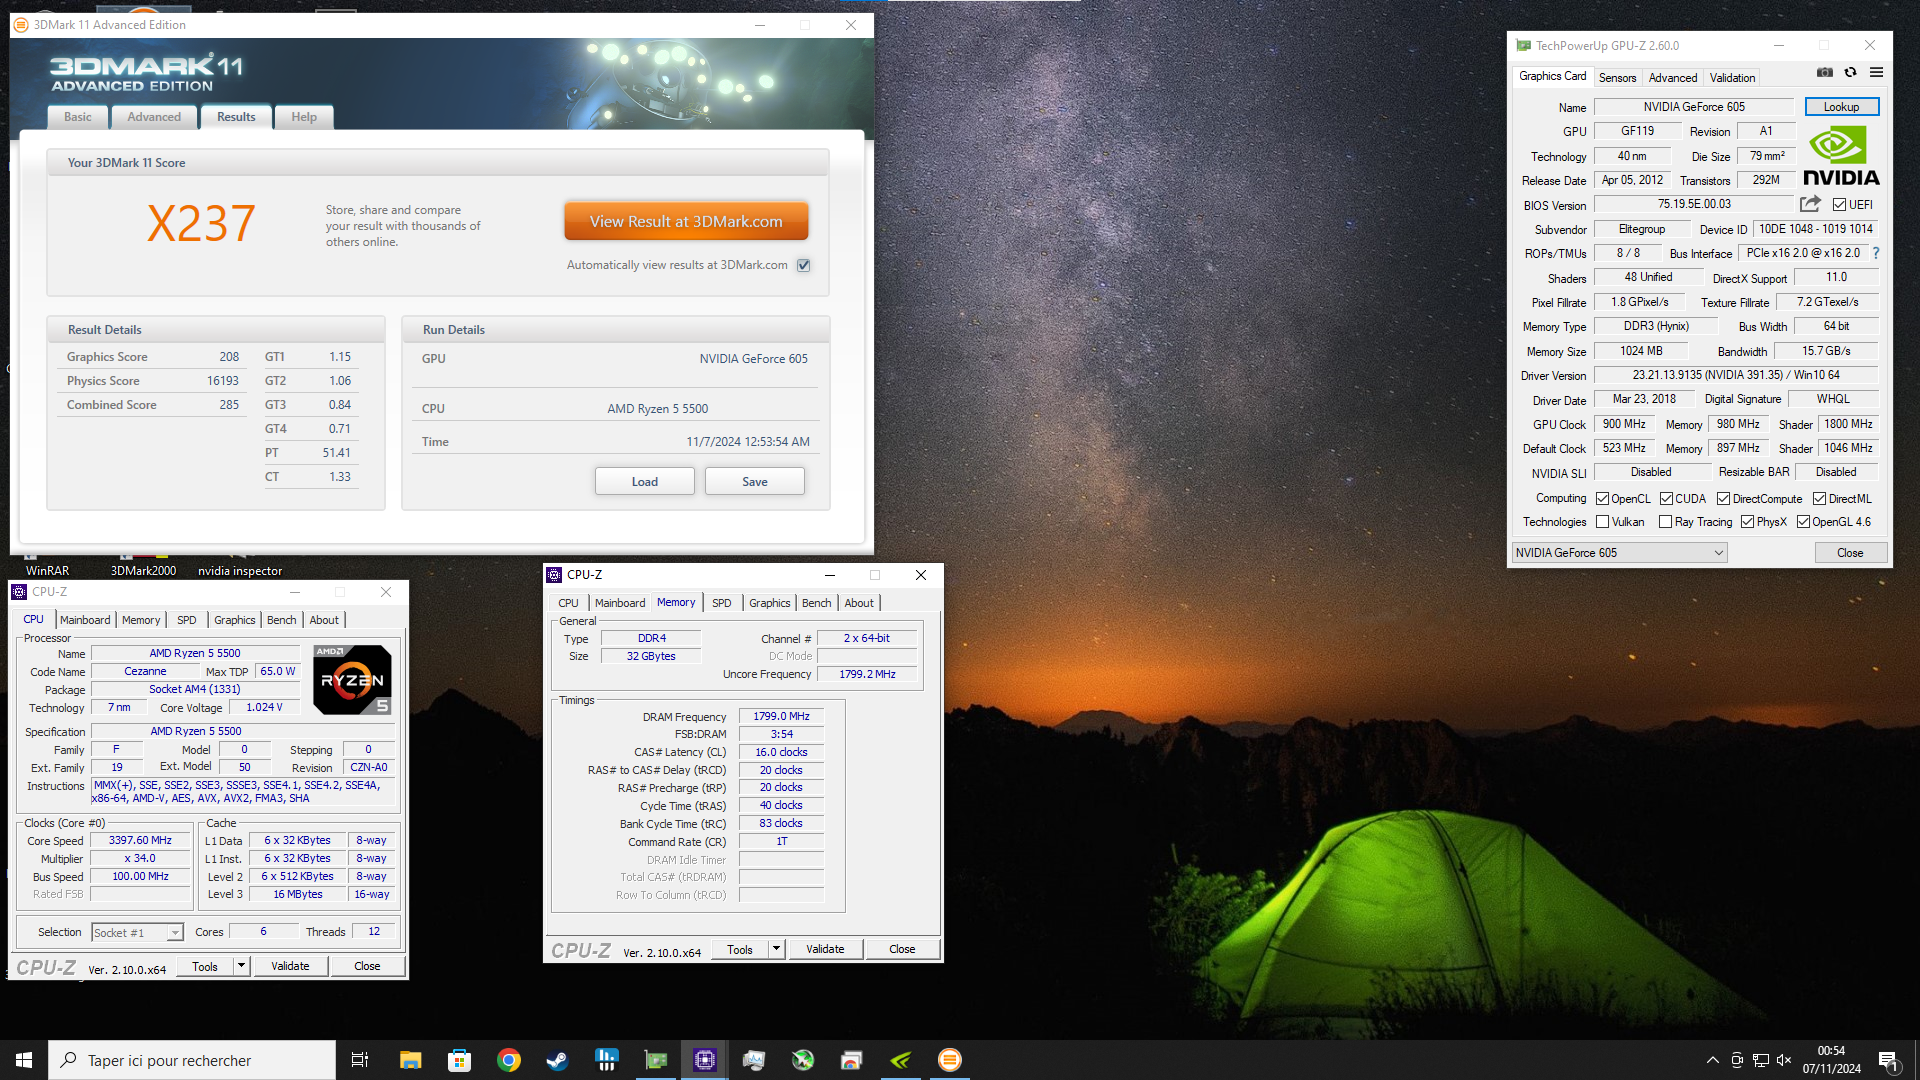The image size is (1920, 1080).
Task: Switch to CPU-Z from the taskbar
Action: point(705,1060)
